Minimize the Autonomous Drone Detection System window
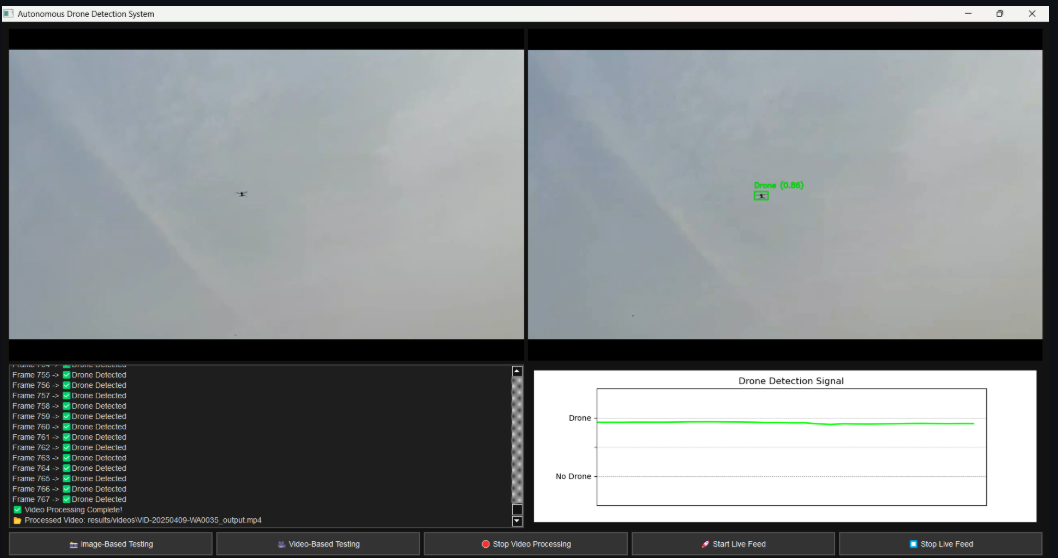Image resolution: width=1058 pixels, height=558 pixels. click(x=968, y=13)
